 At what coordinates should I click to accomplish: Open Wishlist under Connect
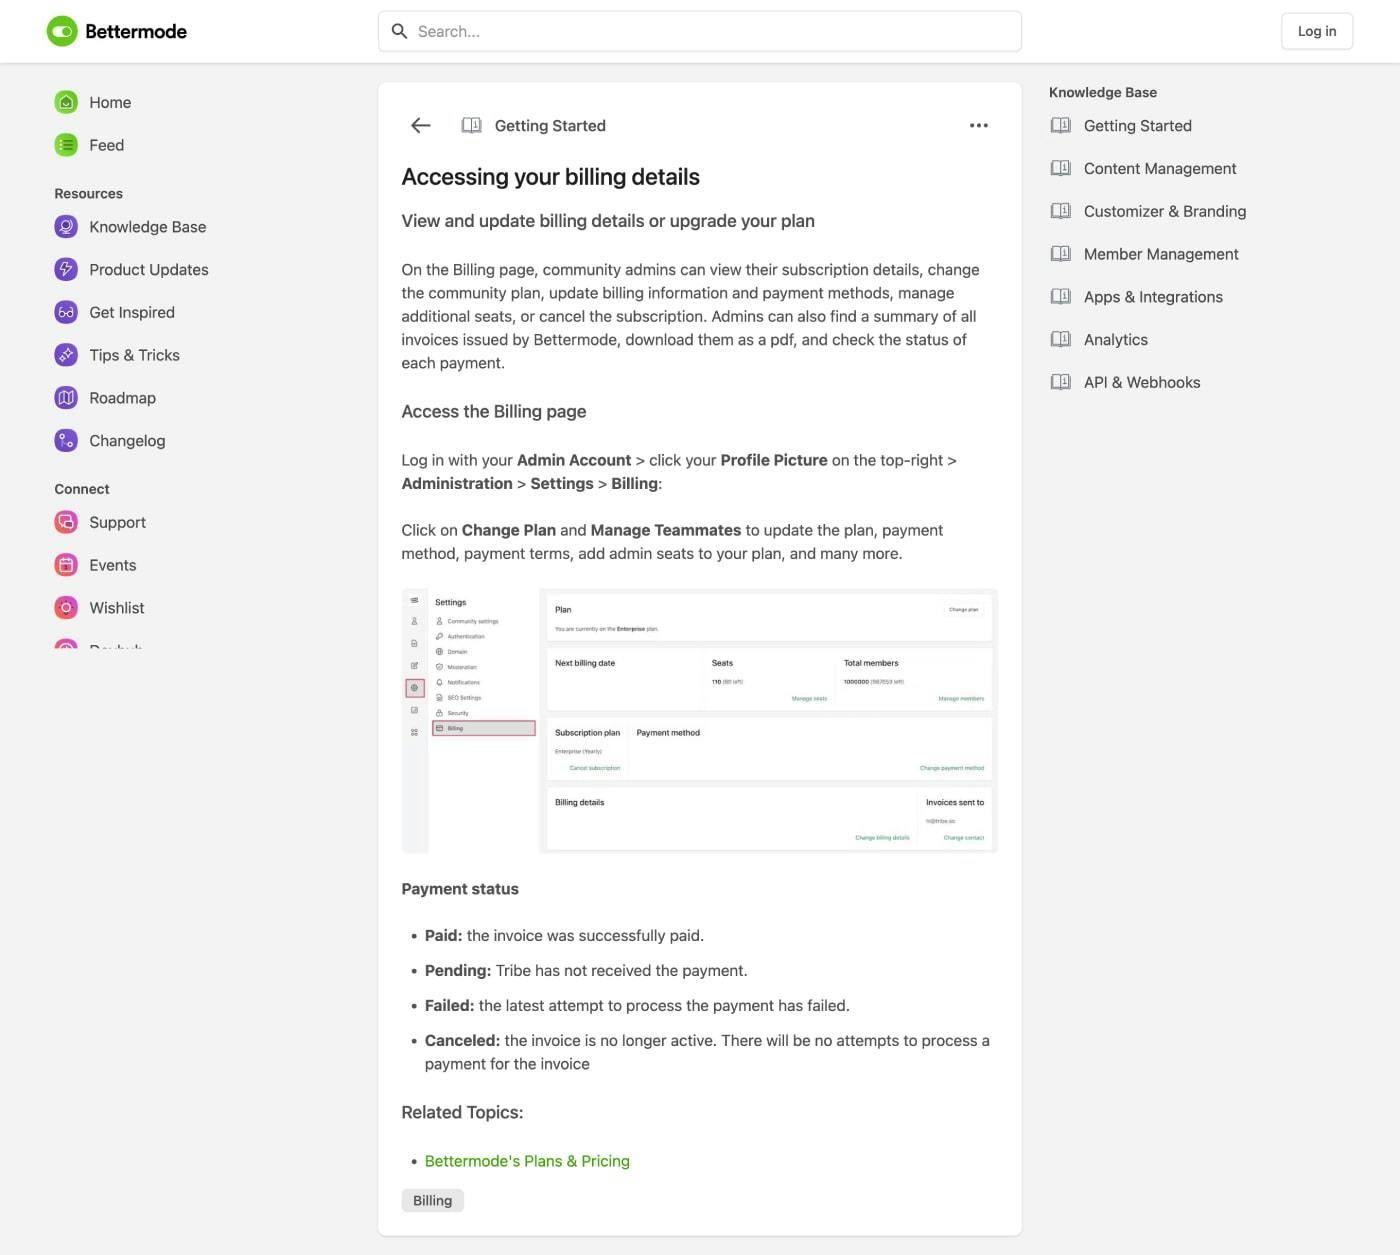tap(117, 608)
